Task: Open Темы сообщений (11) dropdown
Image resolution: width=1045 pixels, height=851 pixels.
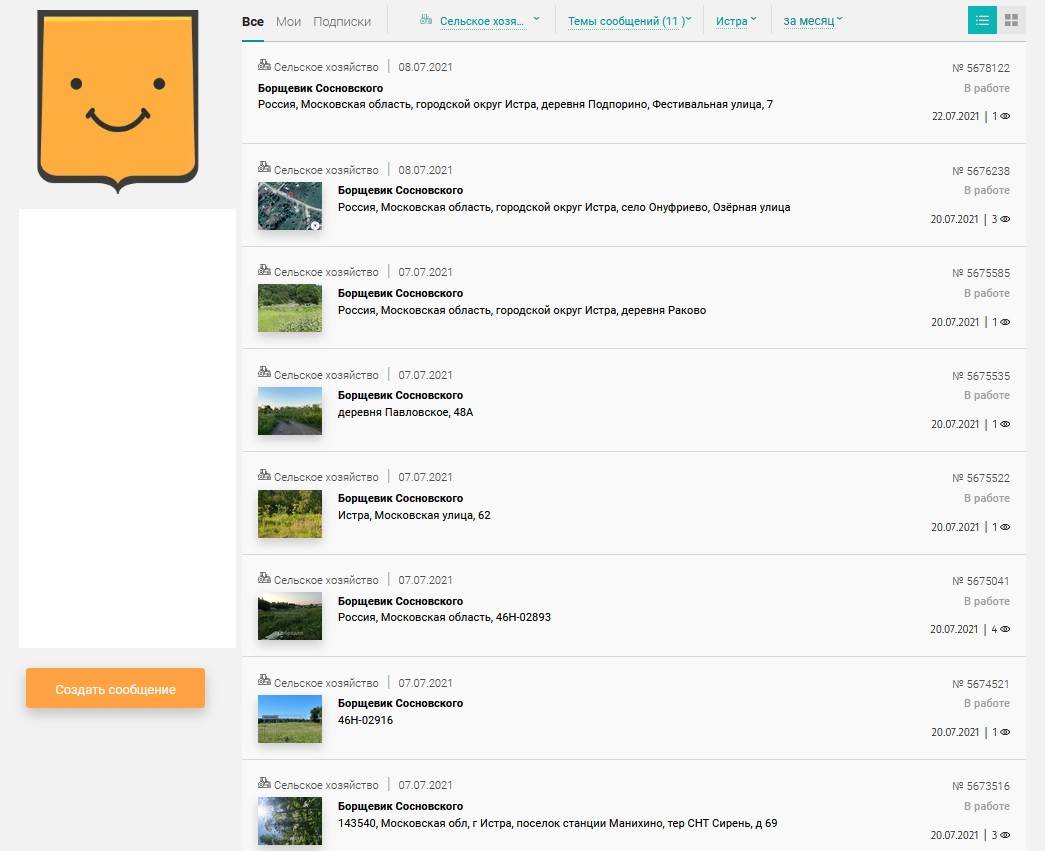Action: click(629, 21)
